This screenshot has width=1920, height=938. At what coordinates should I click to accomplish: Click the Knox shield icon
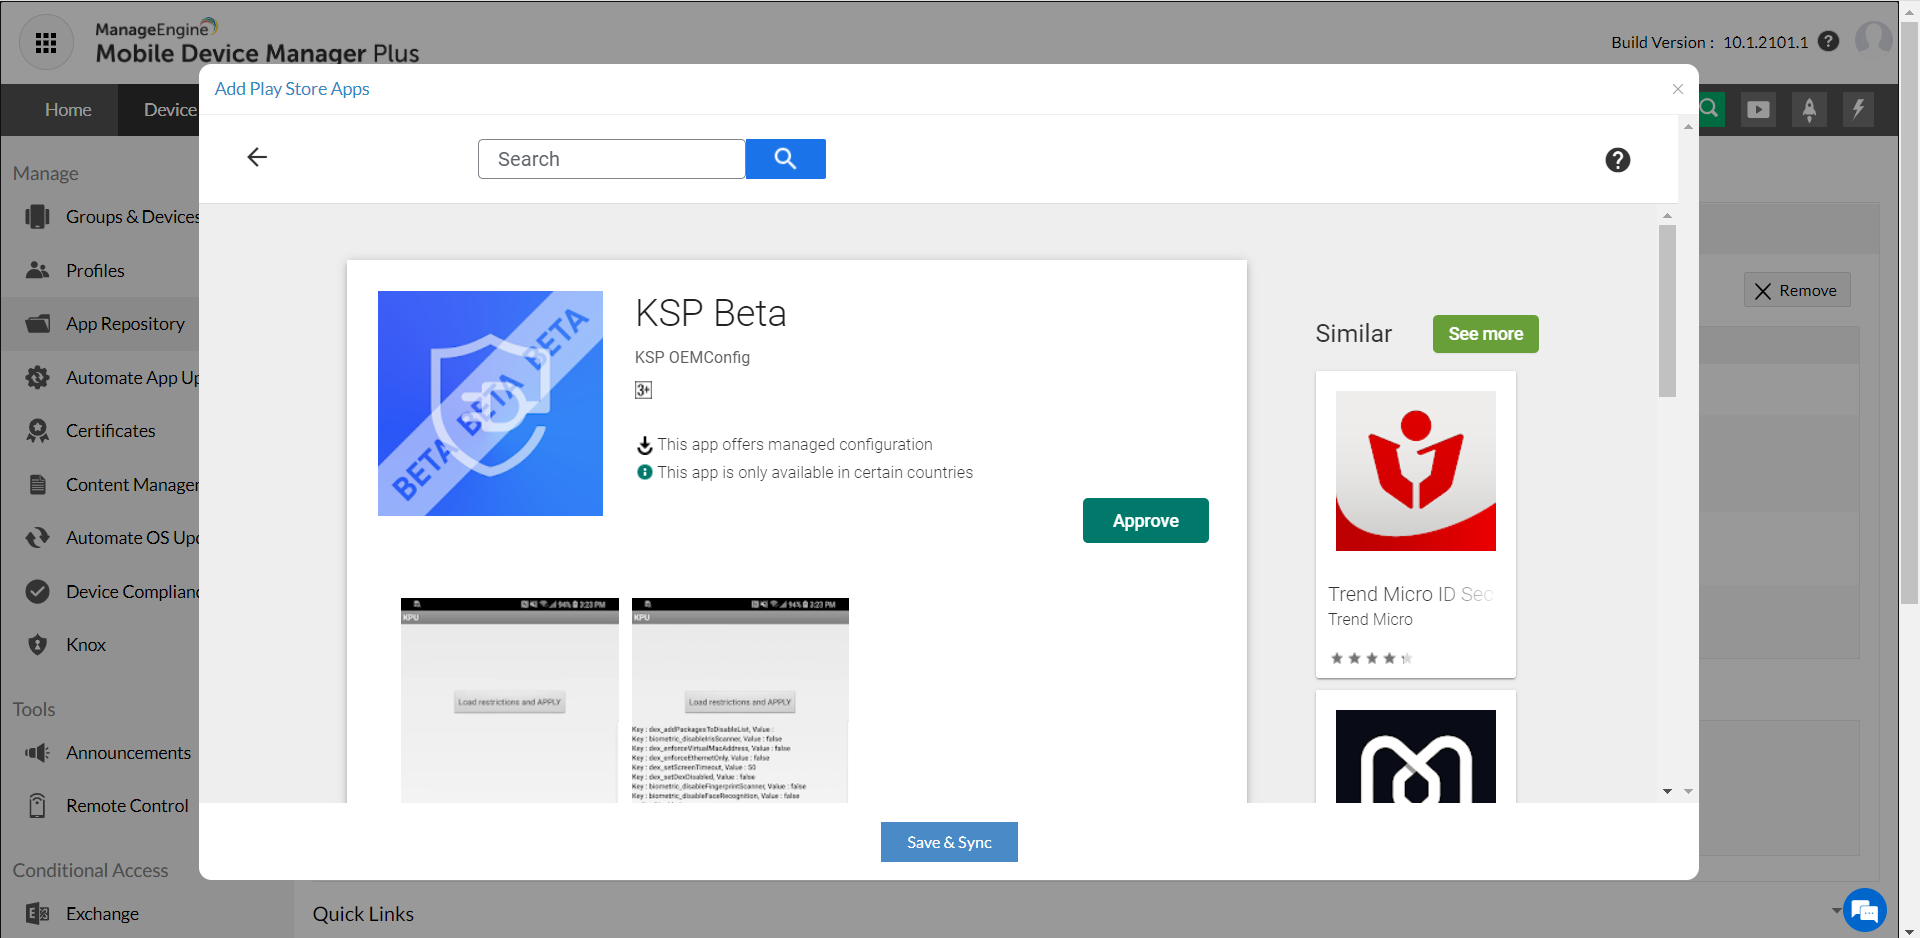coord(38,645)
